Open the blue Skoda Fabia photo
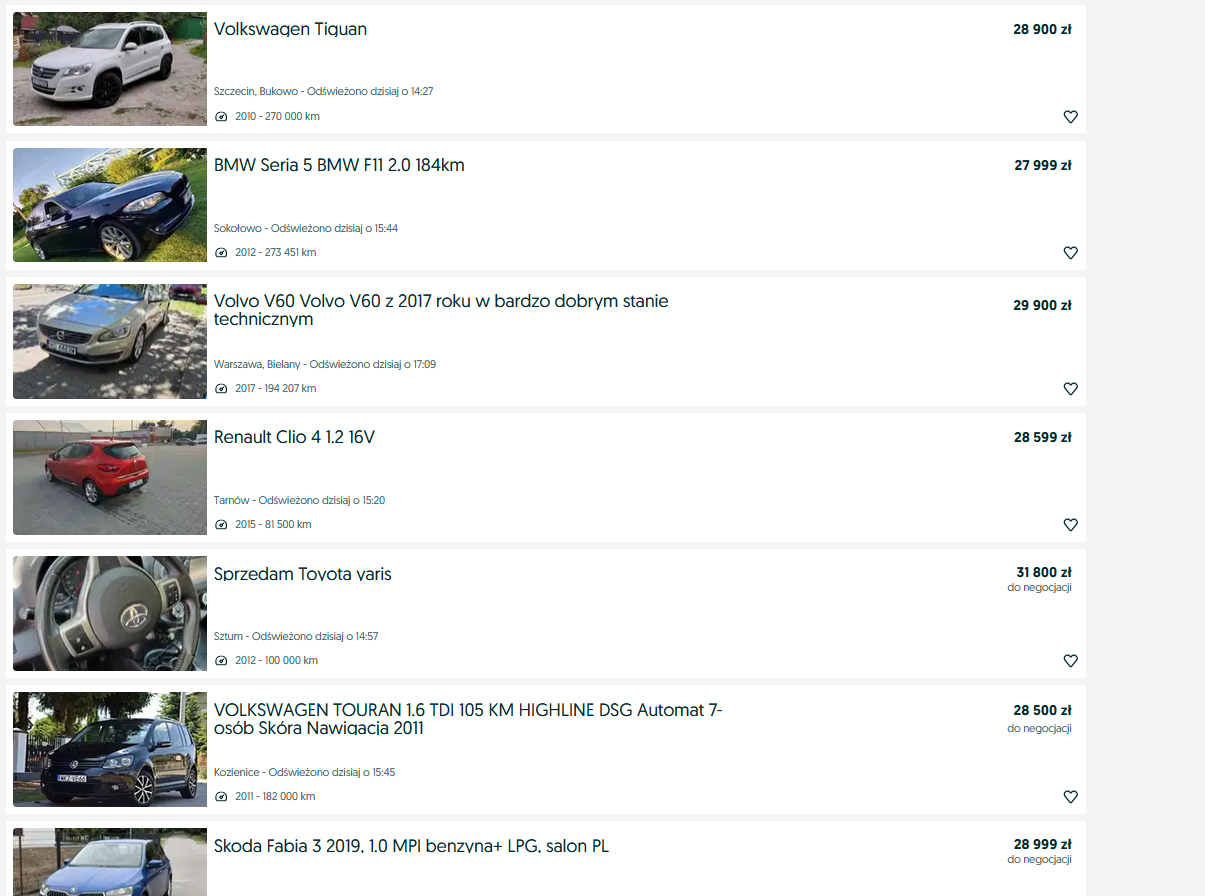1205x896 pixels. point(110,862)
